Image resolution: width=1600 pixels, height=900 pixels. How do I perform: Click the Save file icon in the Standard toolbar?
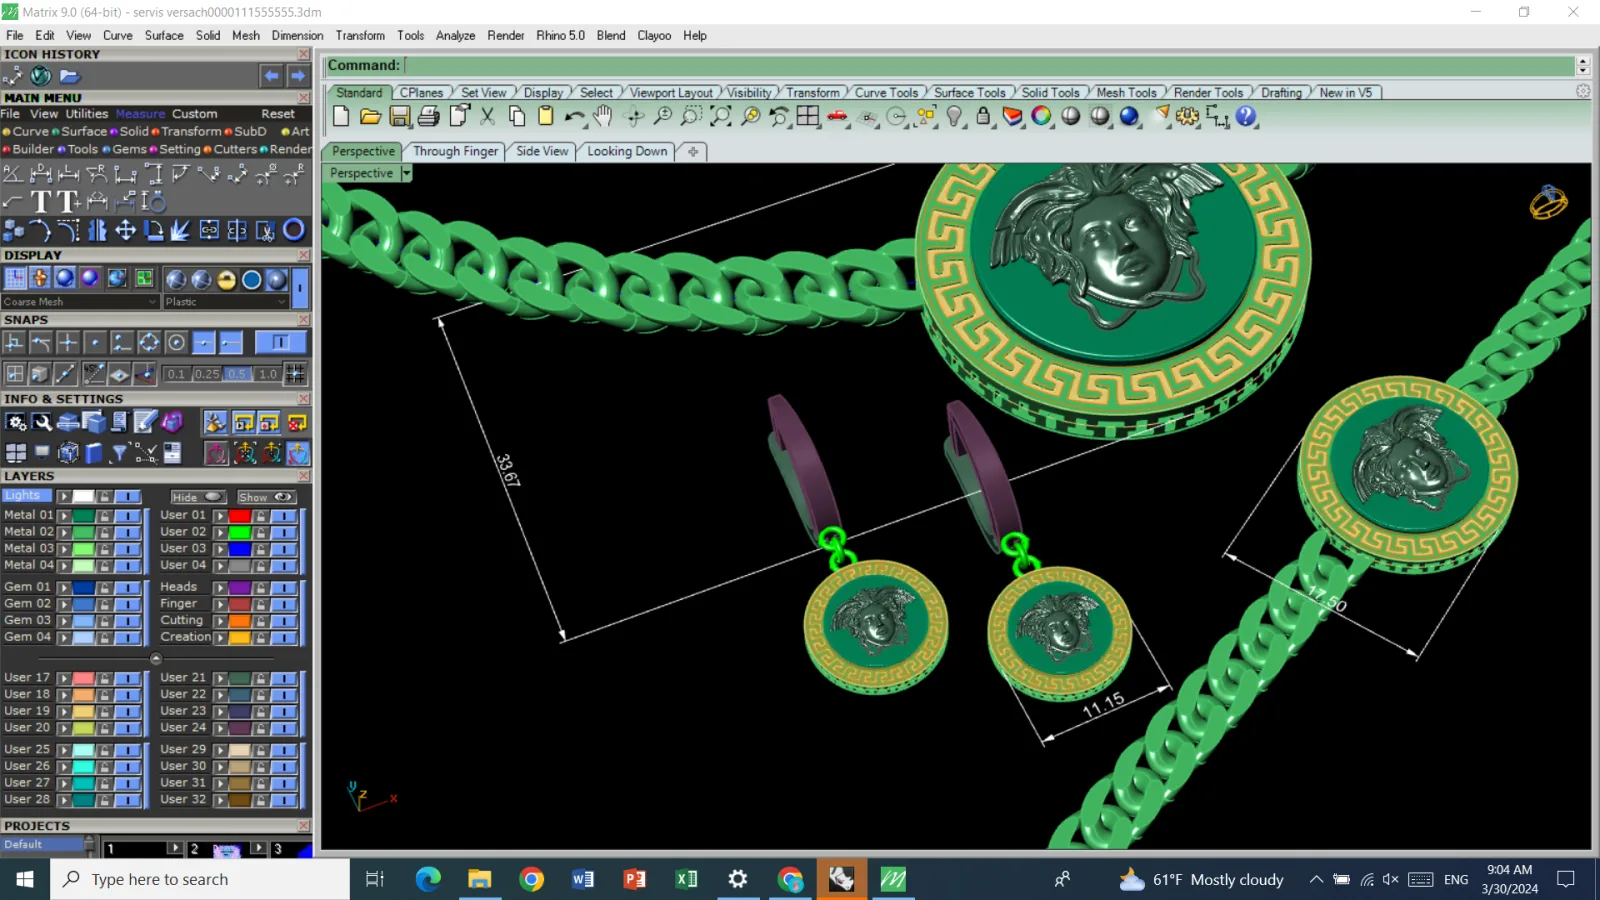click(x=399, y=116)
